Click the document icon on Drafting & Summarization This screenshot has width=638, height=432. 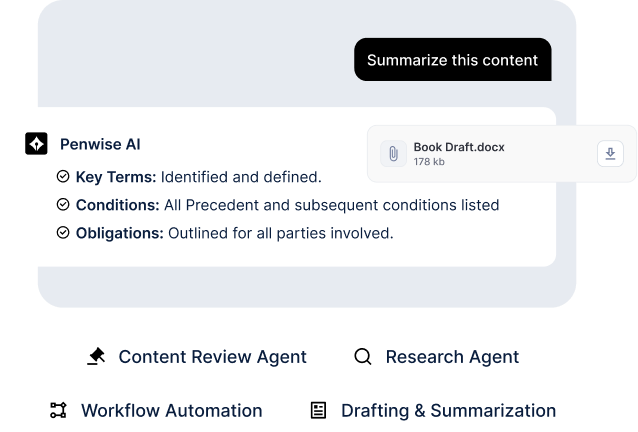coord(318,410)
